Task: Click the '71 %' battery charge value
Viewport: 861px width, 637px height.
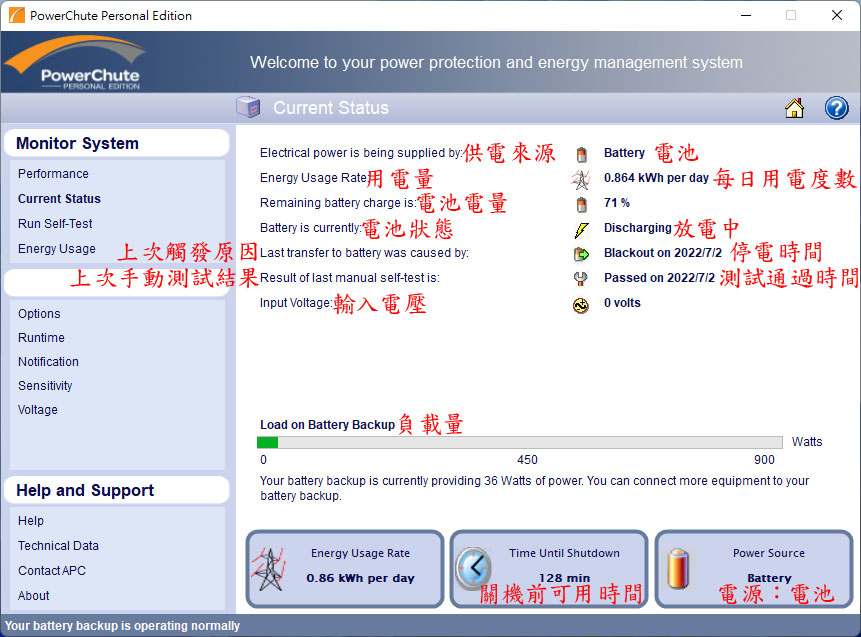Action: [617, 203]
